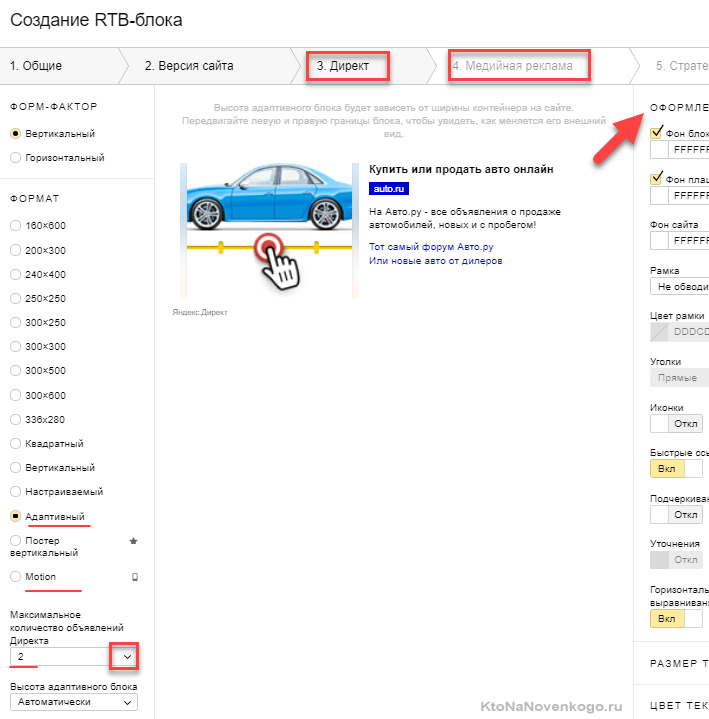Open the Или новые авто от дилеров link

[x=436, y=261]
